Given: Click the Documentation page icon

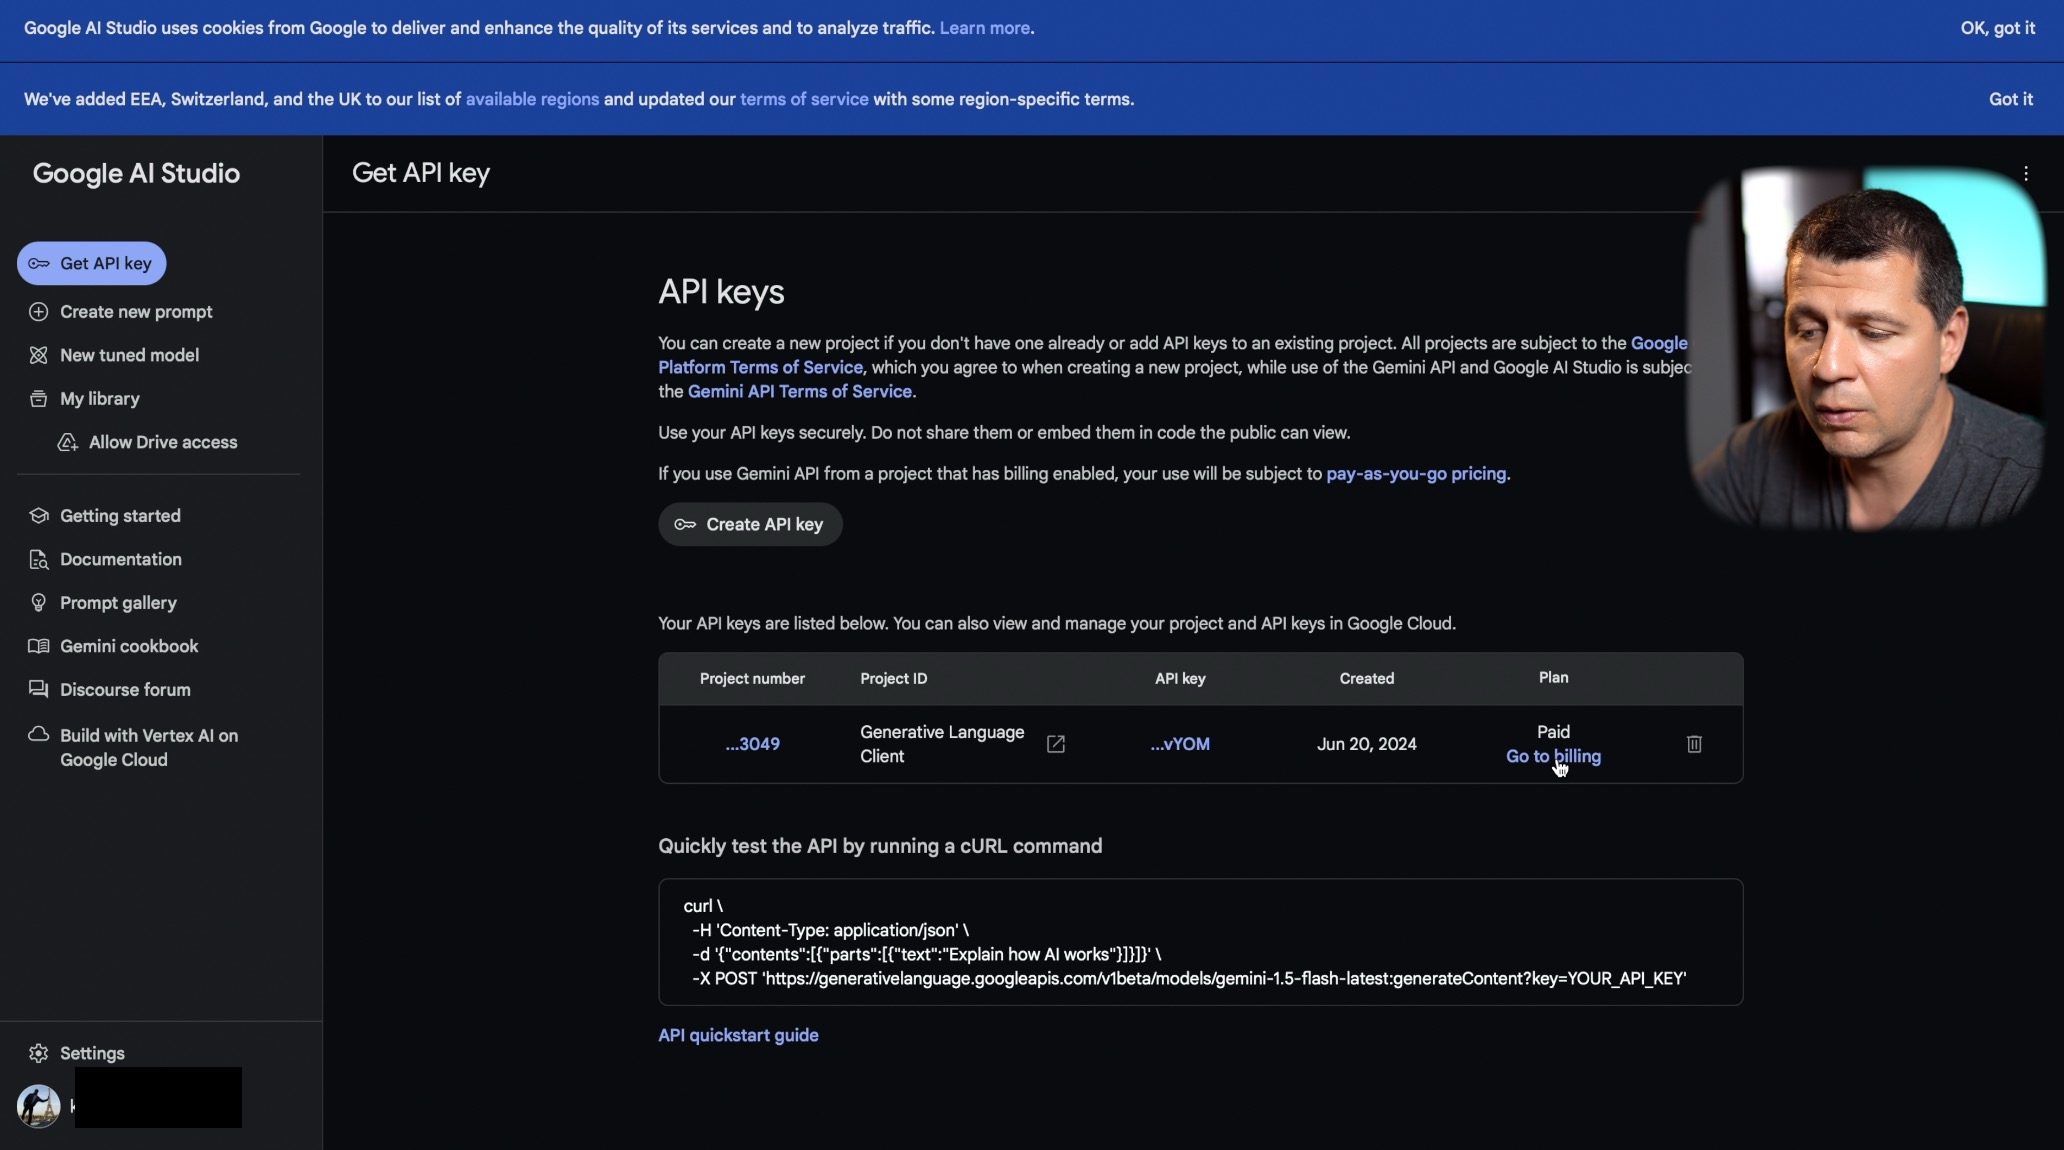Looking at the screenshot, I should [x=38, y=560].
